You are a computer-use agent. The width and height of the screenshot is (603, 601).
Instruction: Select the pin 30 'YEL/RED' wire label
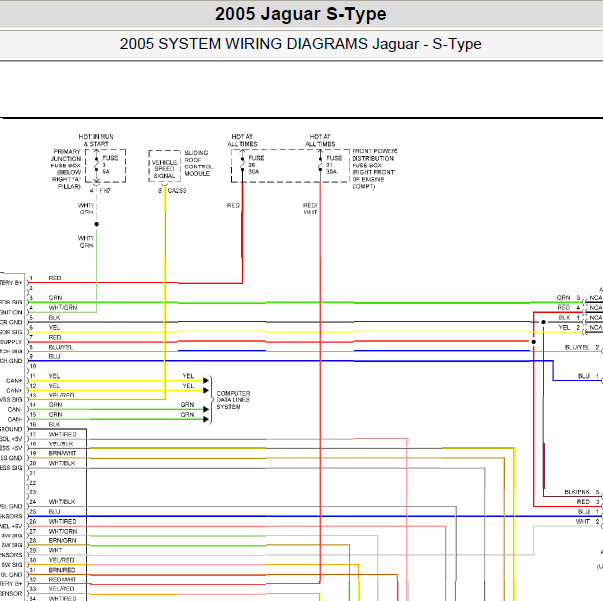pyautogui.click(x=61, y=560)
